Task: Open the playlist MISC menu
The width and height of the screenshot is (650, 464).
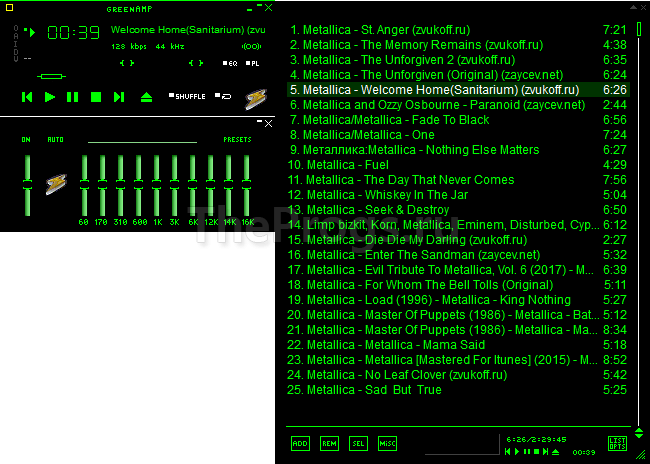Action: click(x=387, y=443)
